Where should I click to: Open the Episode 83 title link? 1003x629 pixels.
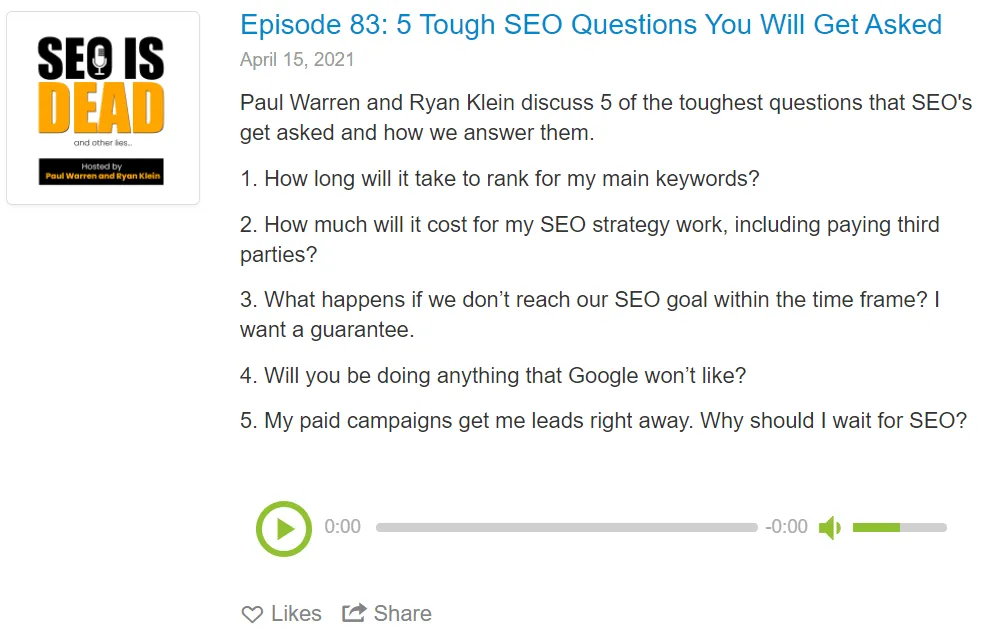[591, 25]
